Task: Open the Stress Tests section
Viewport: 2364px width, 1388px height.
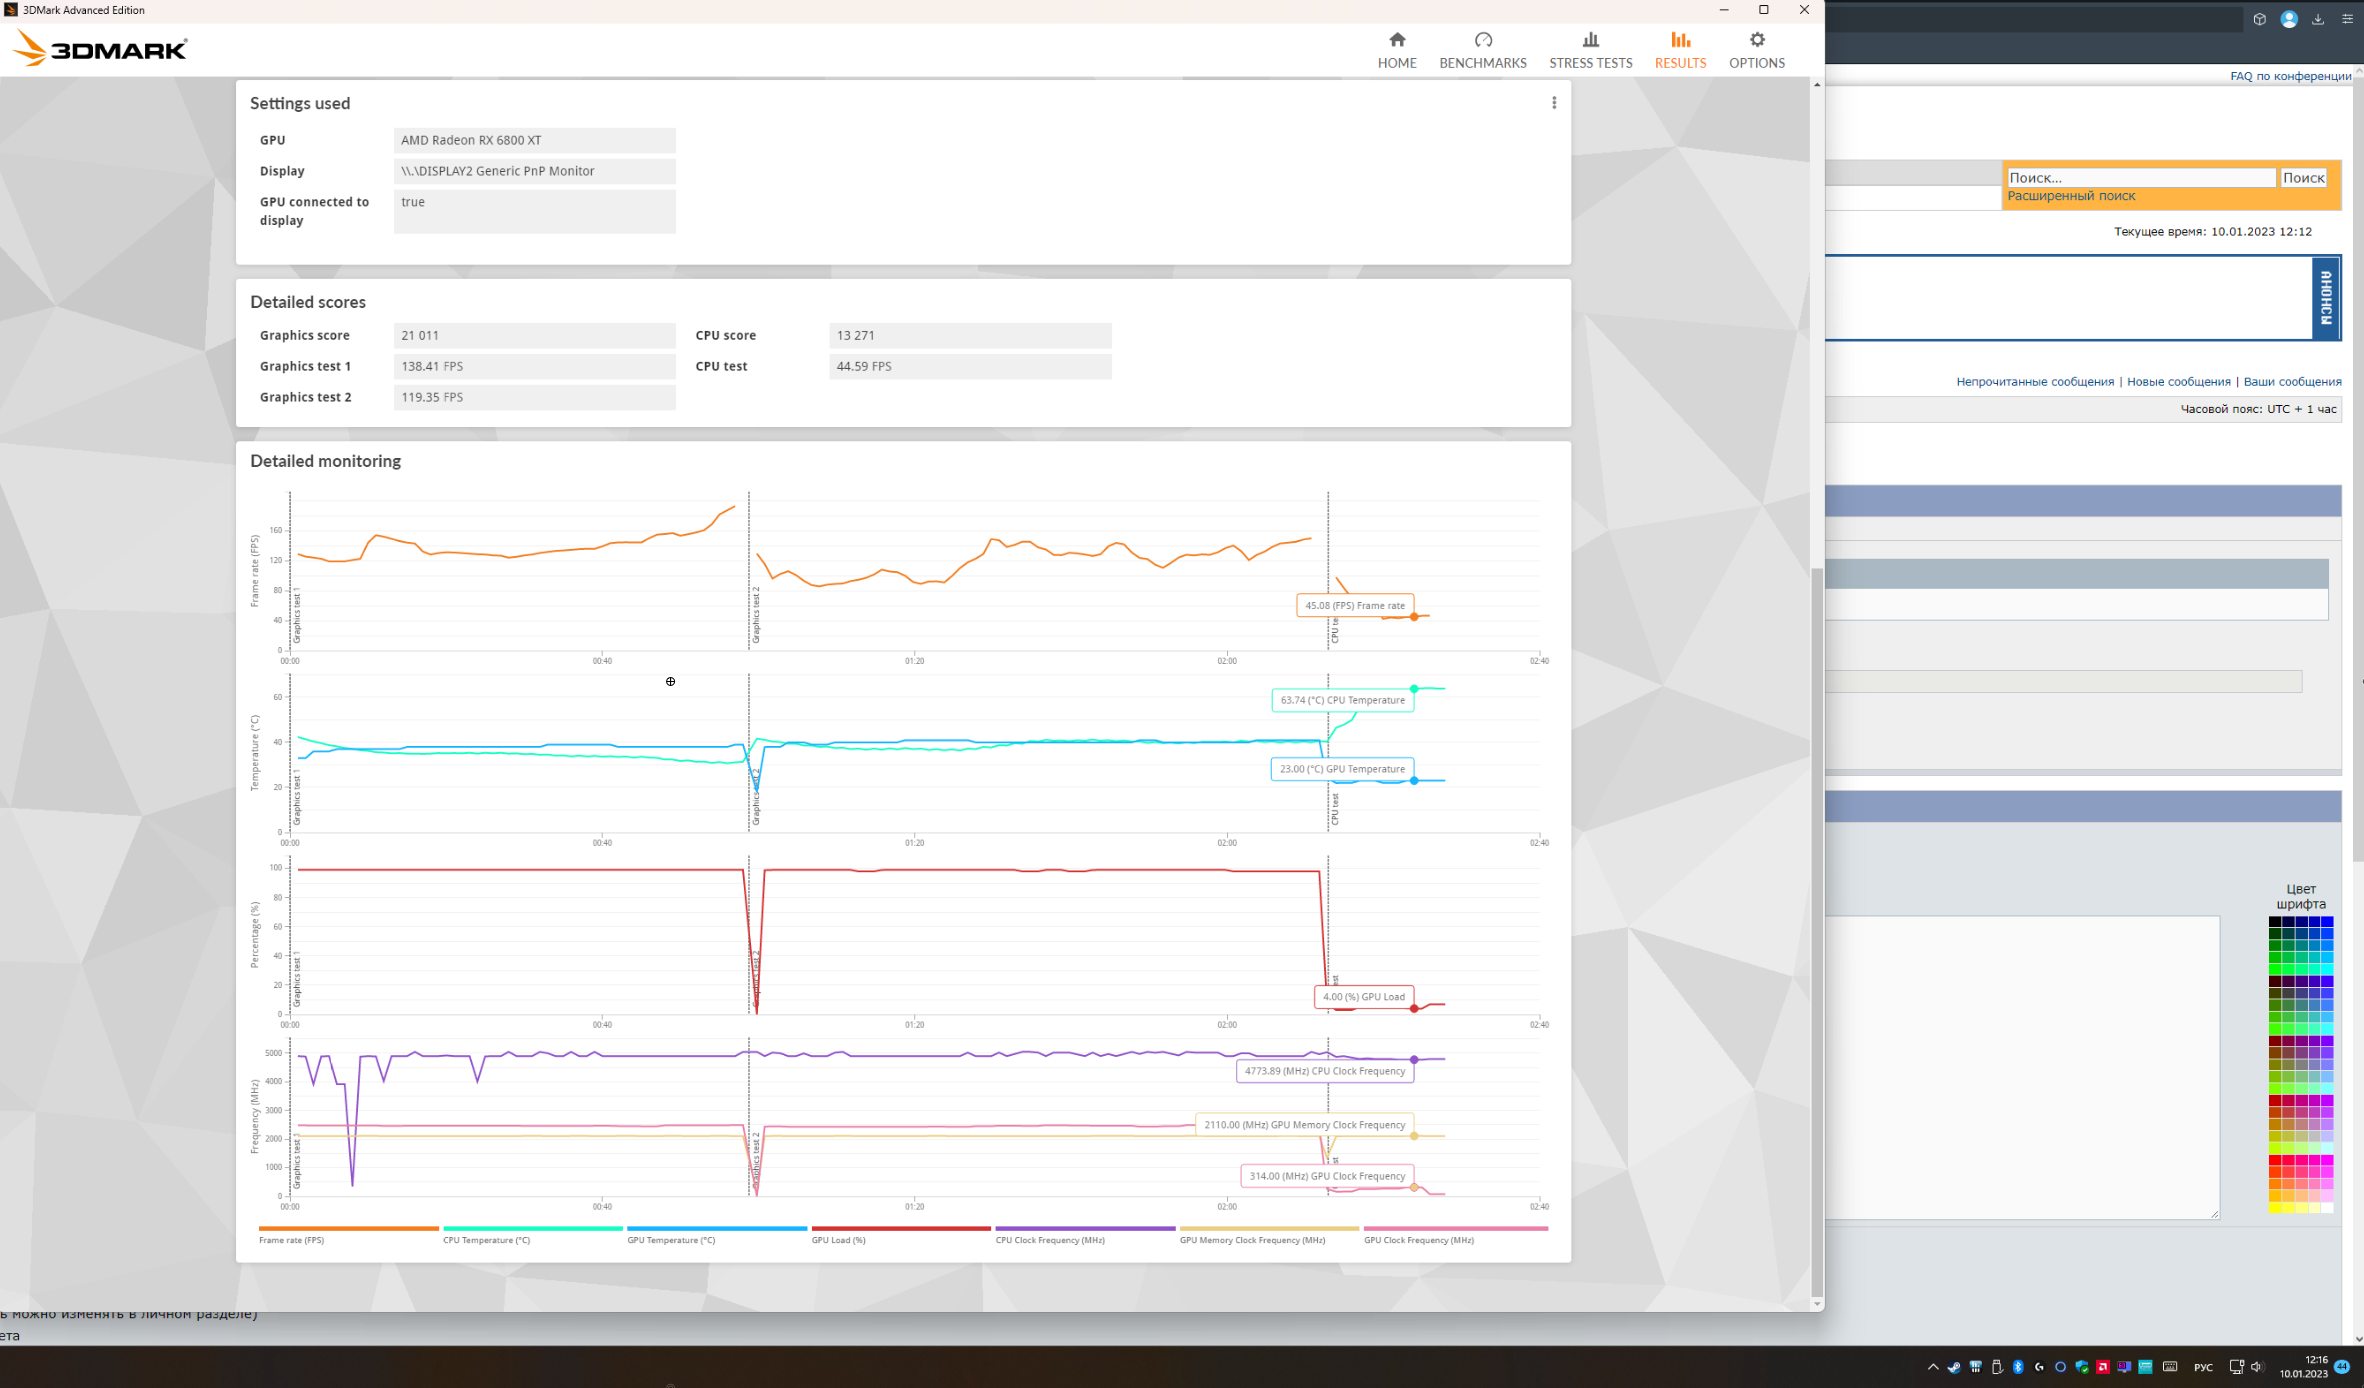Action: point(1590,50)
